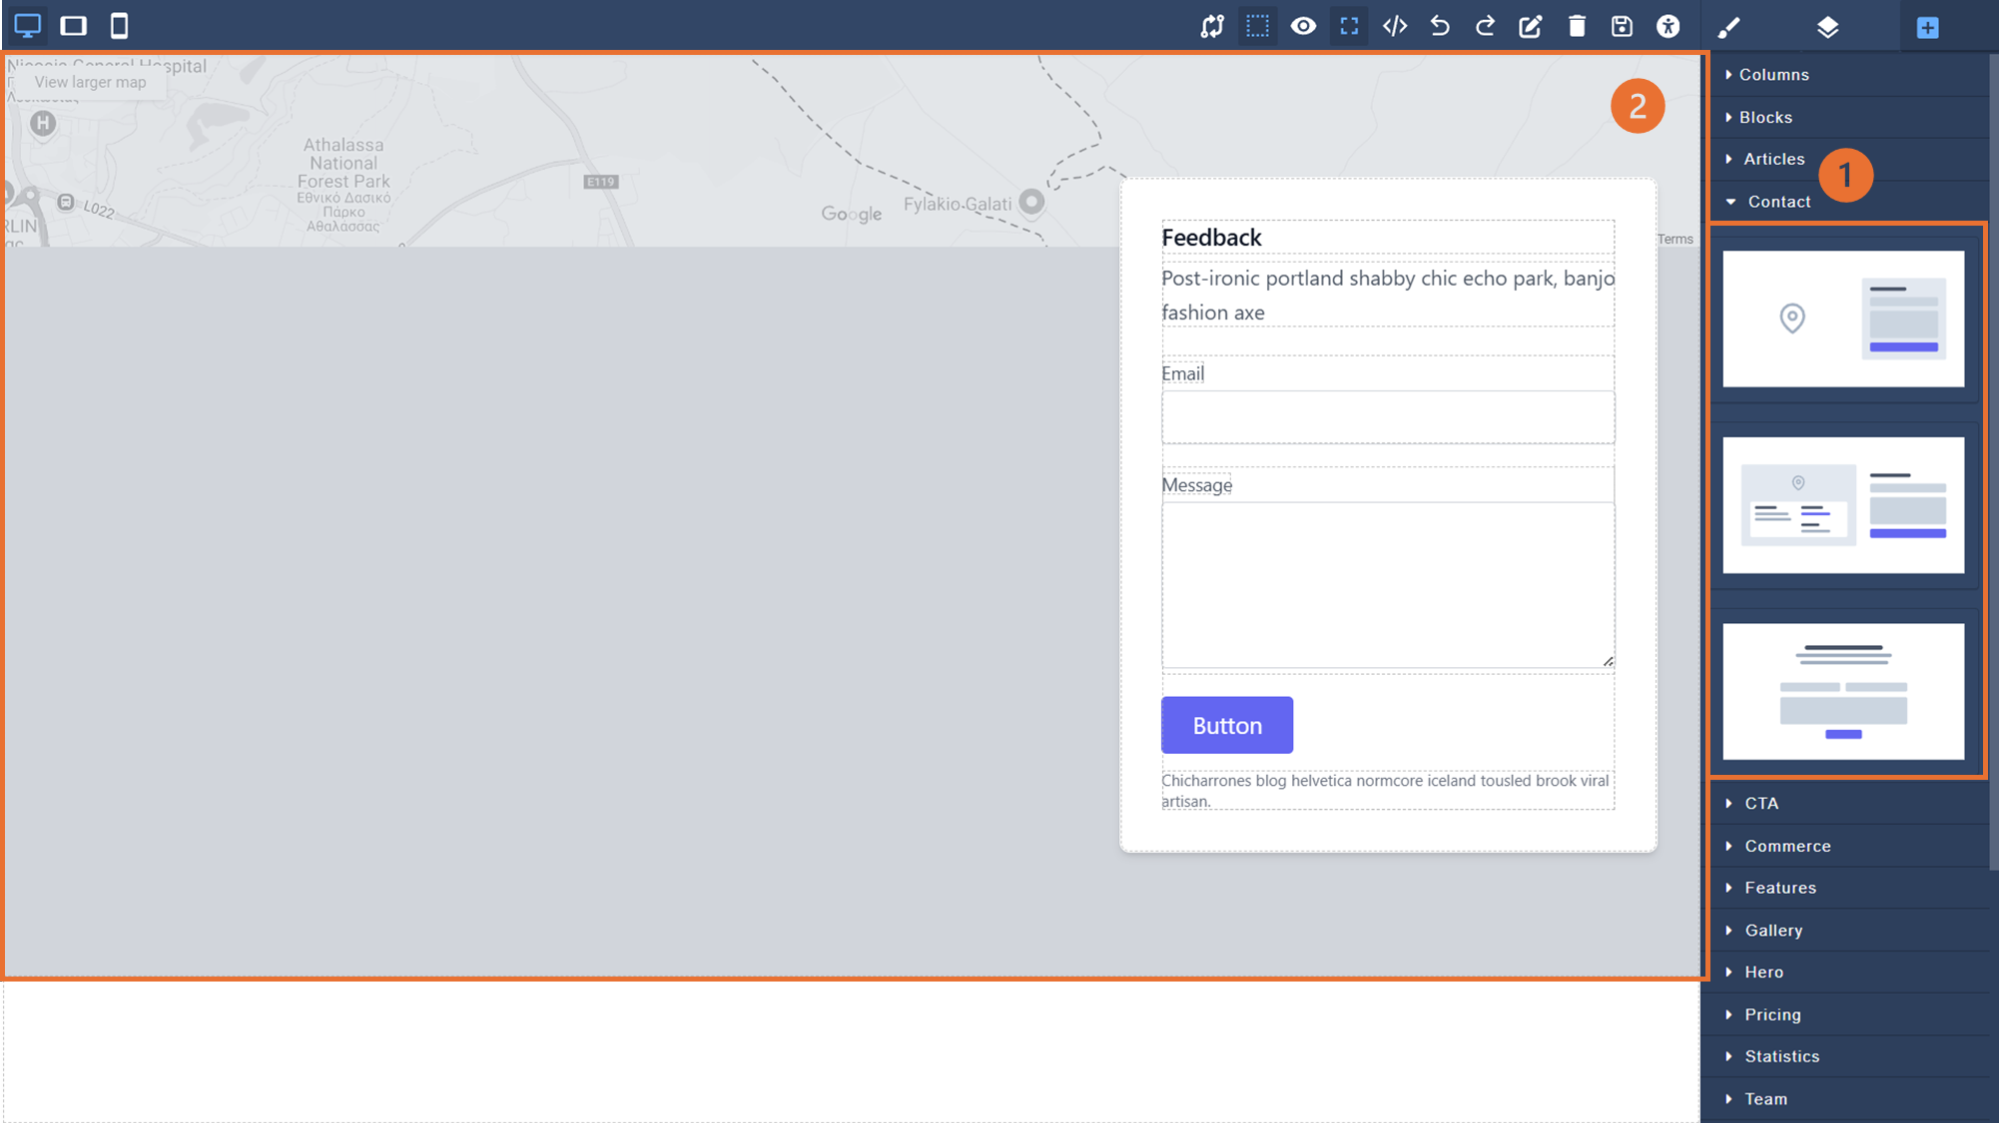Toggle component outline borders icon

(x=1257, y=26)
